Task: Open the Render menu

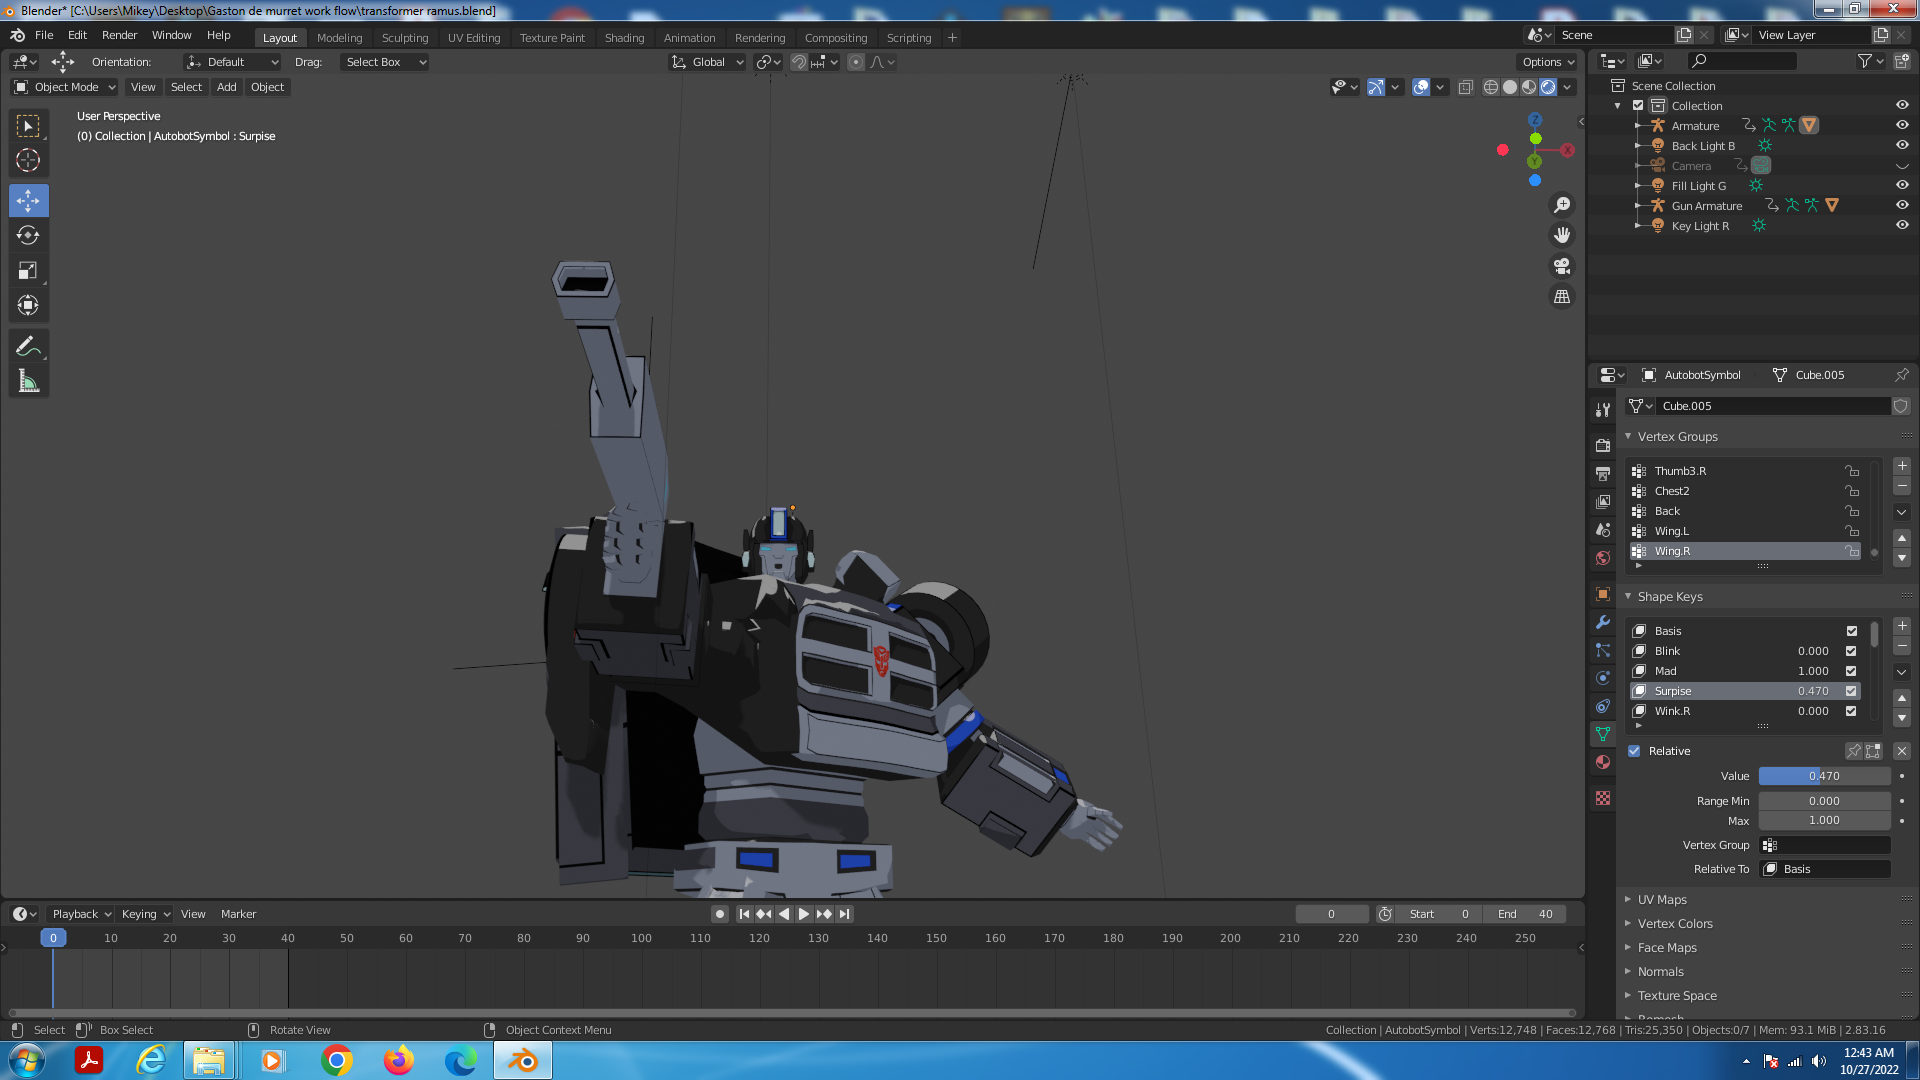Action: [x=119, y=35]
